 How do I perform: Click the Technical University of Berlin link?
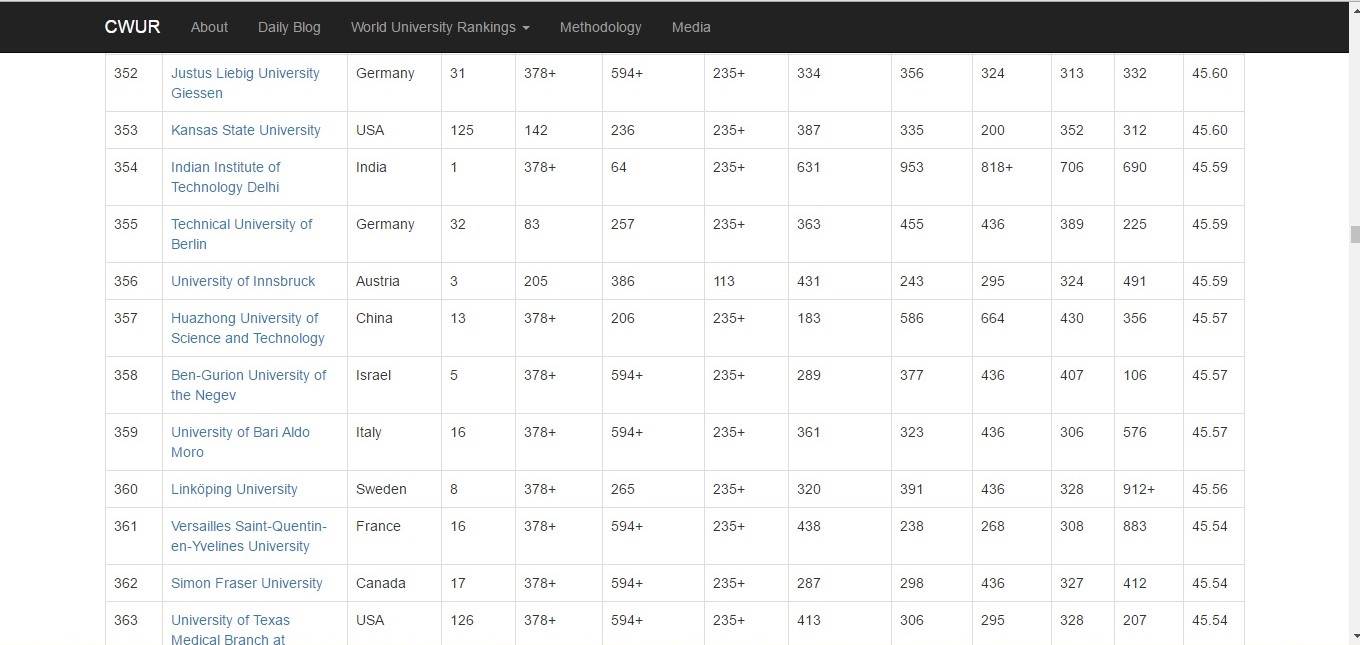coord(242,225)
